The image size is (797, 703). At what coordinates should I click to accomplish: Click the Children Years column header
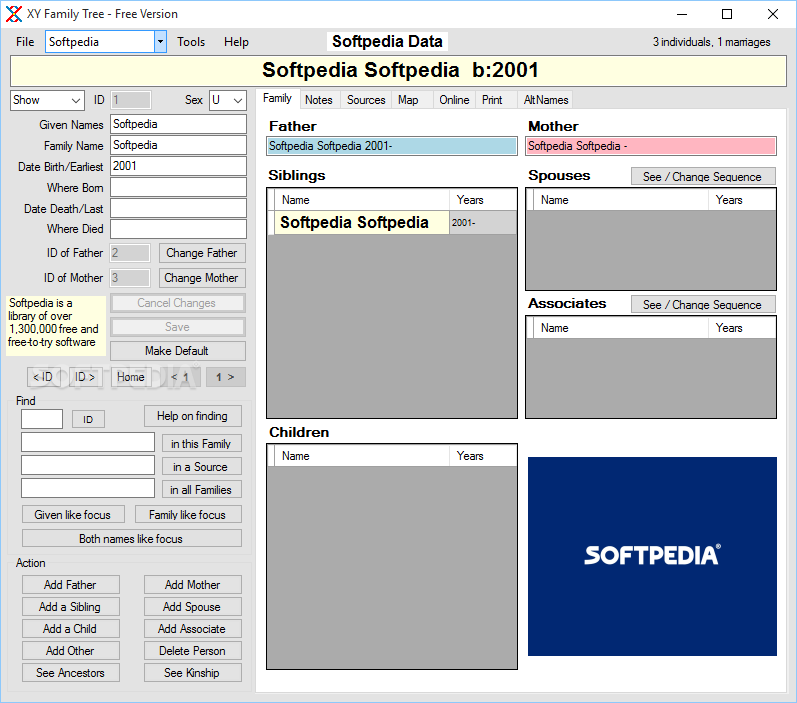(x=483, y=456)
